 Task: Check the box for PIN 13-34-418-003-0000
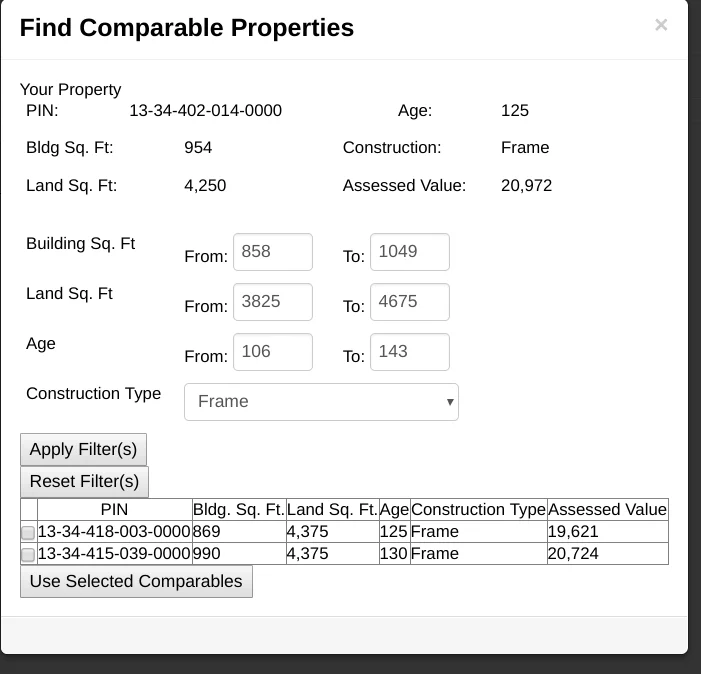pos(28,533)
